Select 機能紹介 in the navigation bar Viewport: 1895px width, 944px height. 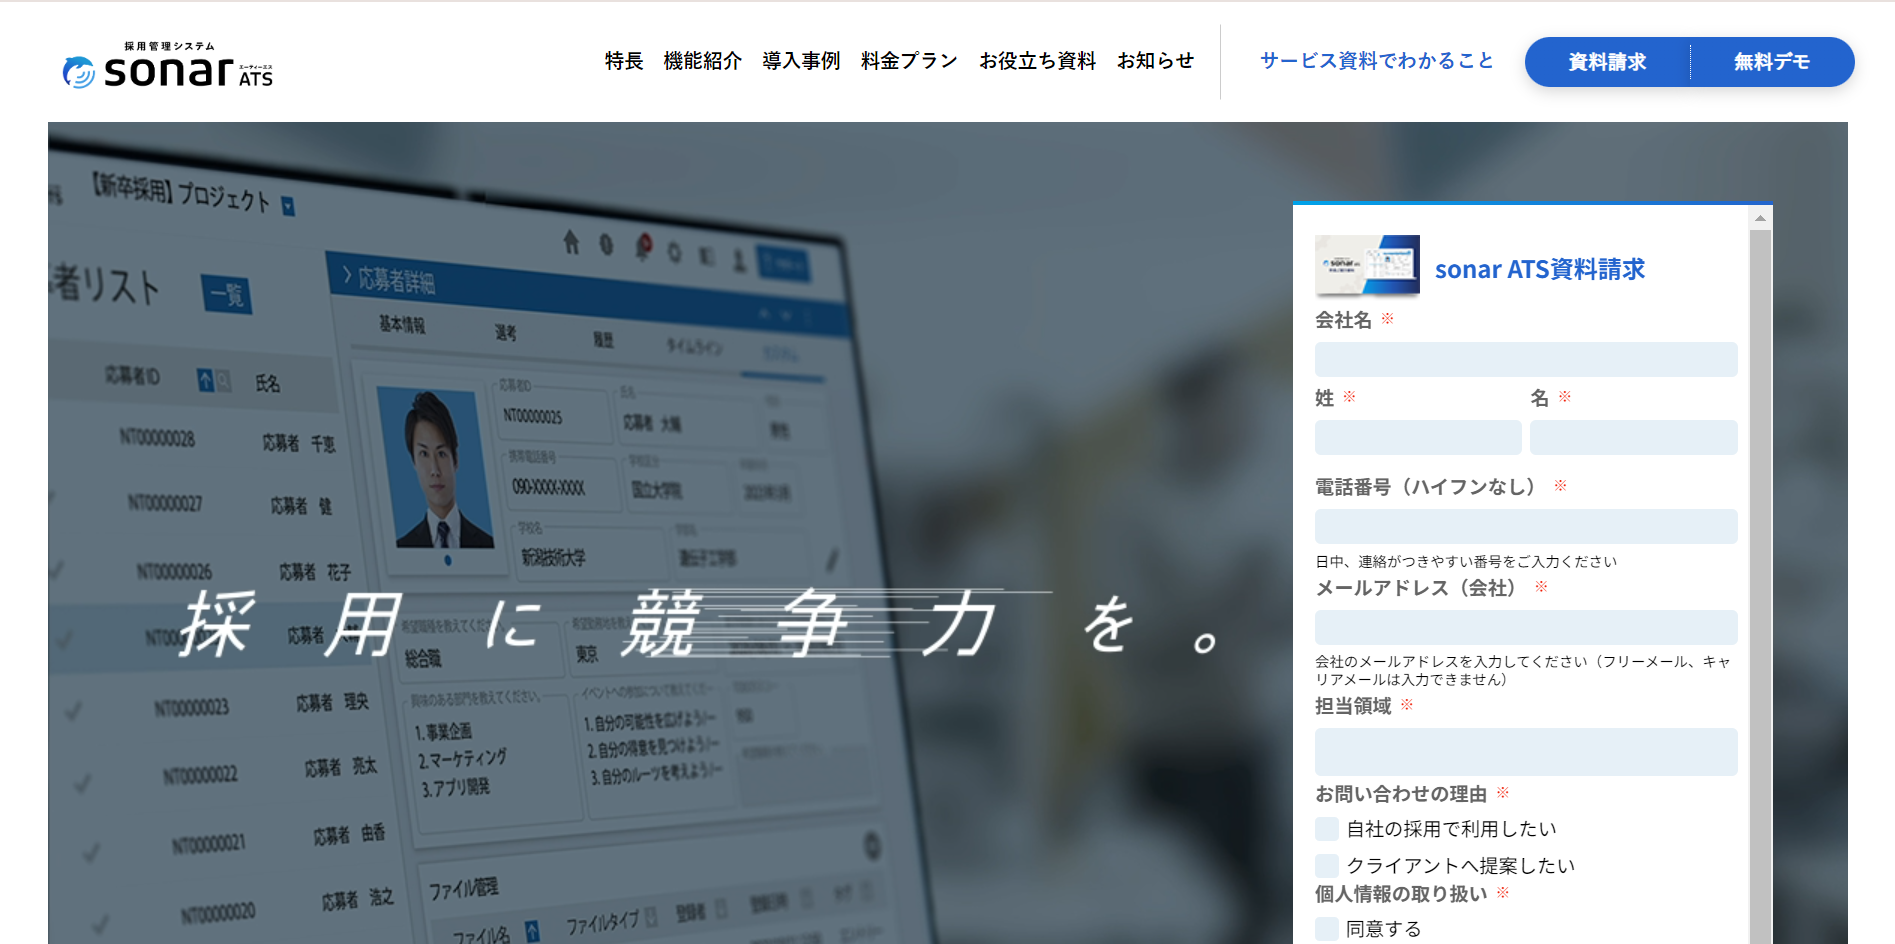tap(702, 61)
